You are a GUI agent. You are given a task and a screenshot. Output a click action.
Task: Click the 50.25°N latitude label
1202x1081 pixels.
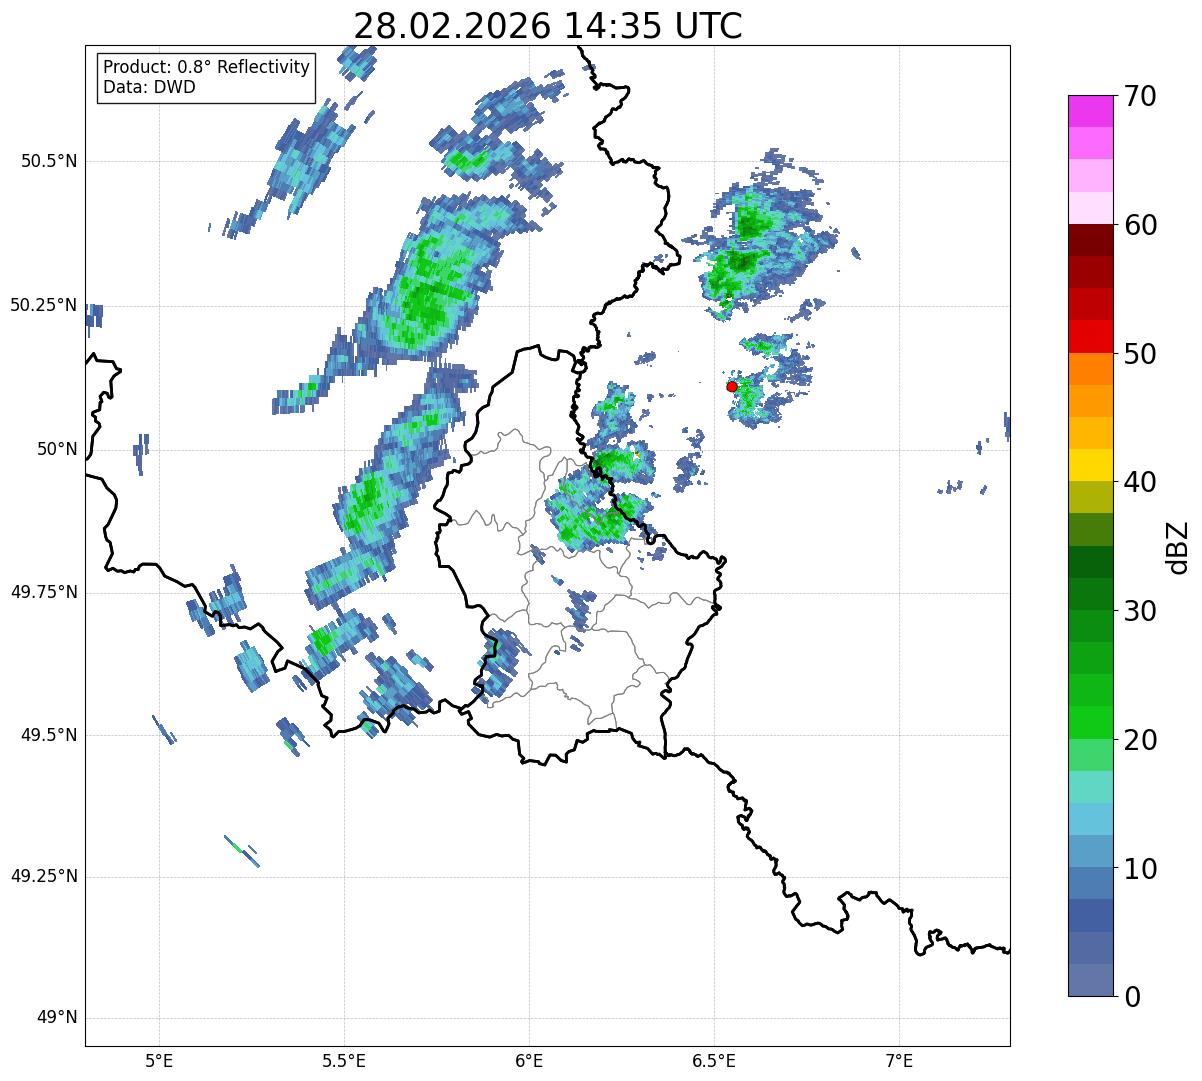point(44,305)
